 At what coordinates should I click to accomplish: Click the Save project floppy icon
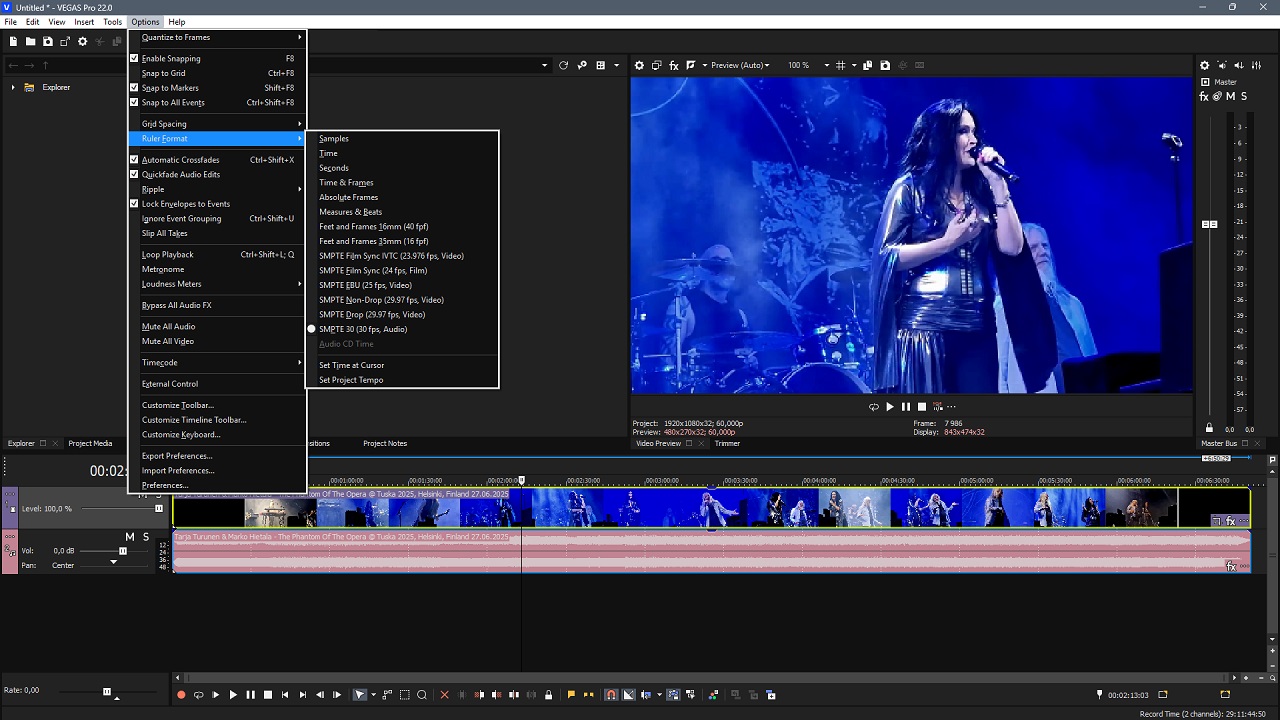coord(47,41)
